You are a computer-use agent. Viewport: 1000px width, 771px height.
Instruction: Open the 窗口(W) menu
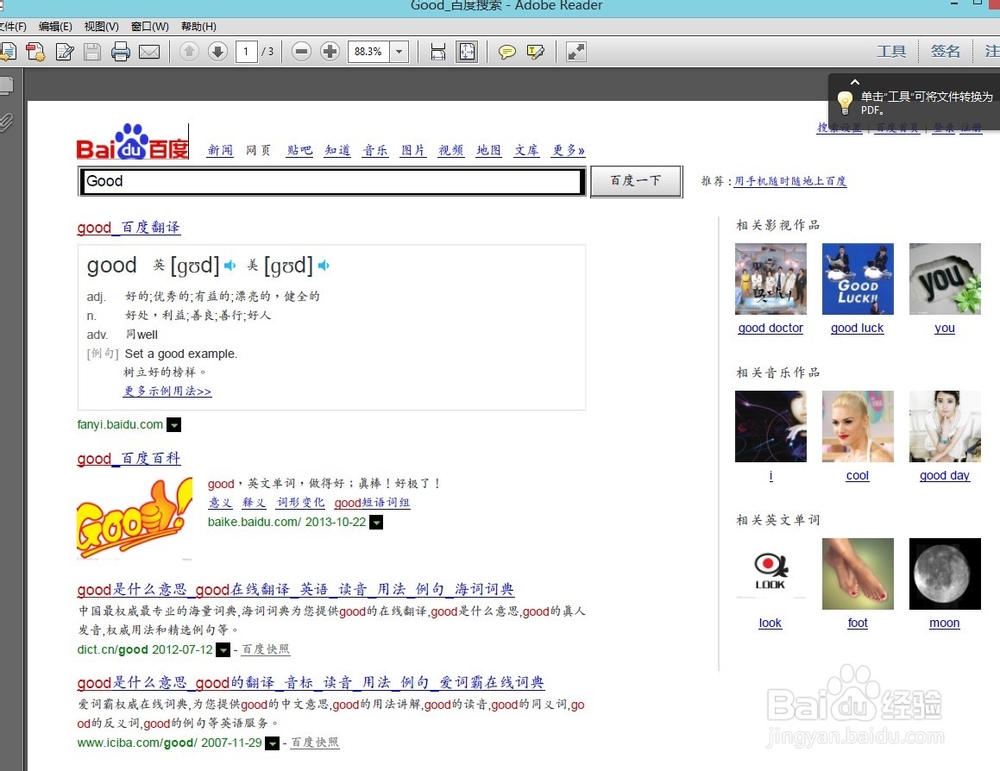click(150, 26)
